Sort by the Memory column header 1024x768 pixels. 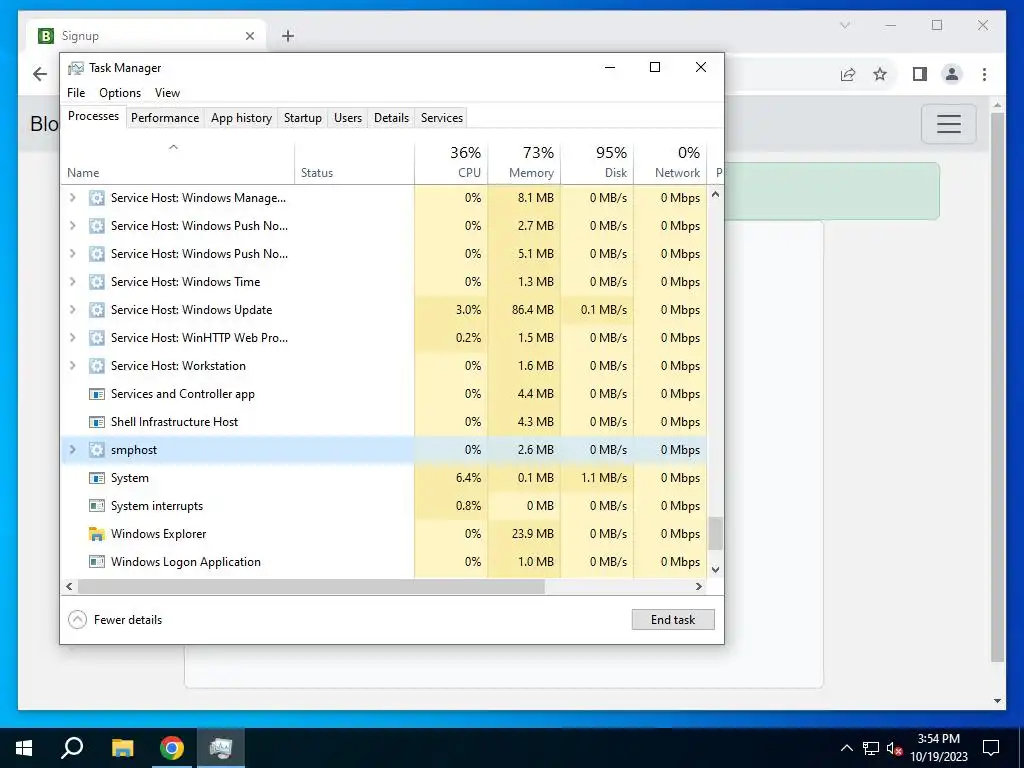524,163
